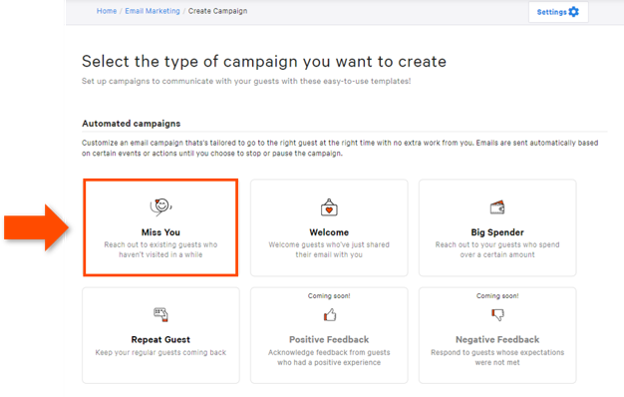The image size is (624, 397).
Task: Click the Miss You smiley face icon
Action: coord(161,207)
